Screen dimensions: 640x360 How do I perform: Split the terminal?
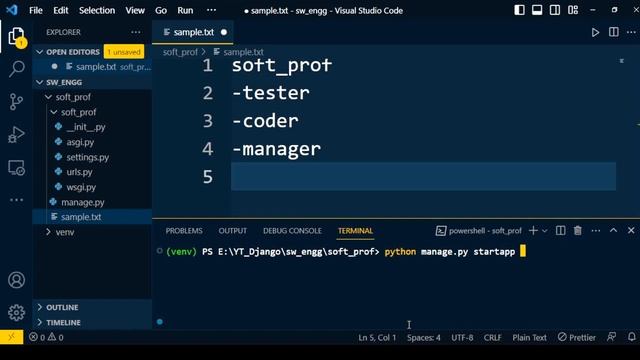click(x=560, y=231)
